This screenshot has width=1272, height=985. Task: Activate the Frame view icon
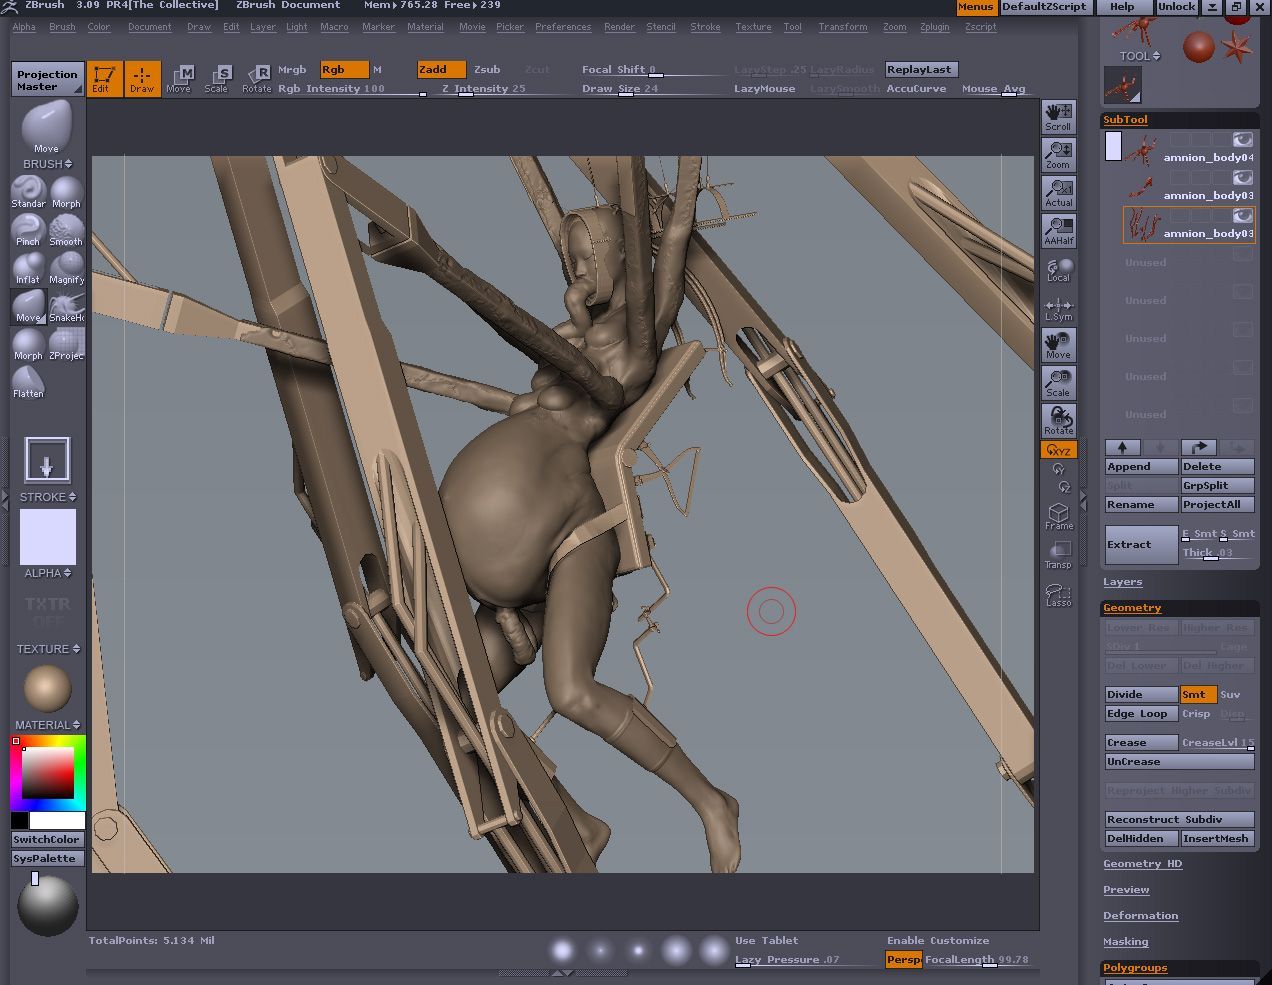pos(1058,516)
